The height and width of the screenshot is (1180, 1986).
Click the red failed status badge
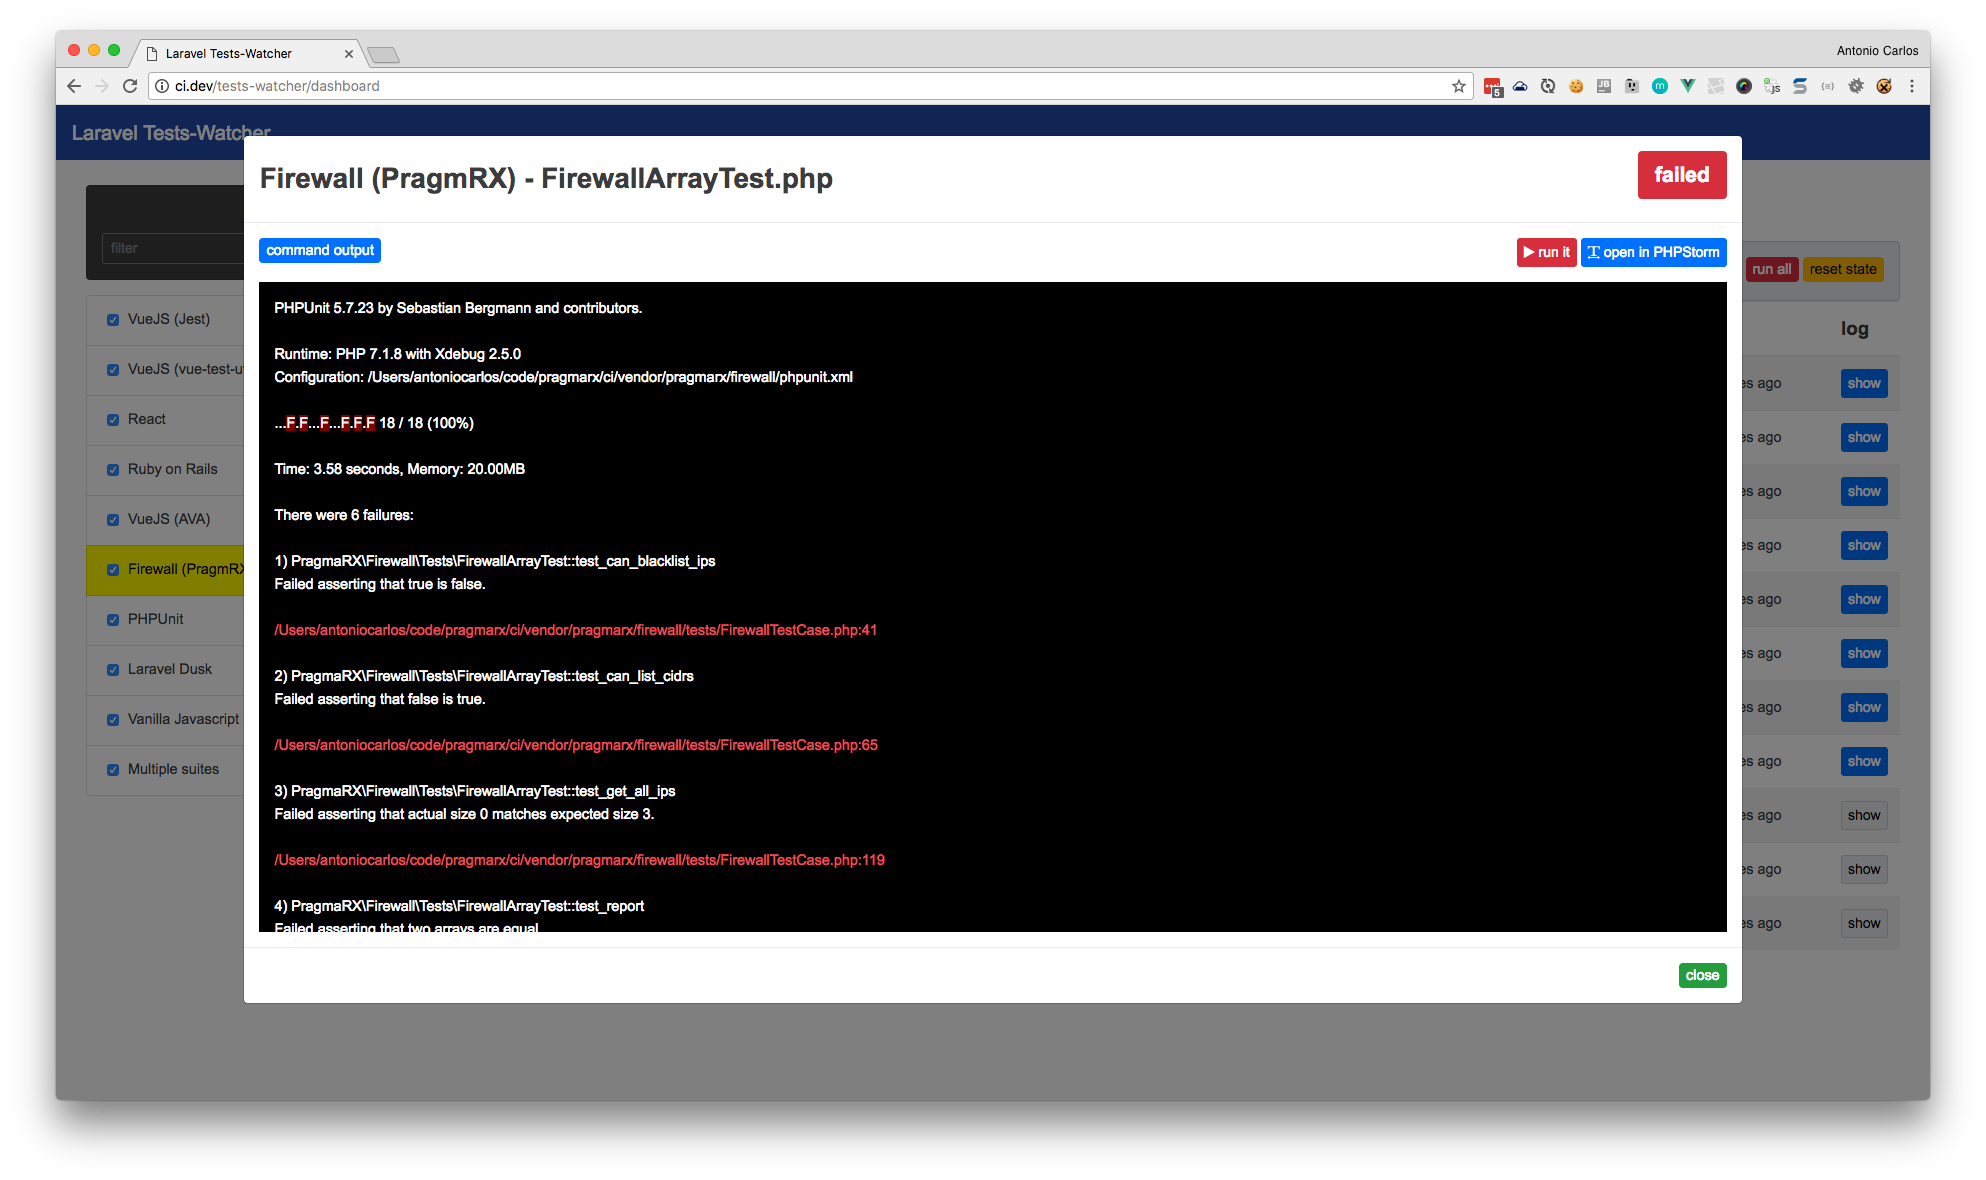[x=1681, y=175]
